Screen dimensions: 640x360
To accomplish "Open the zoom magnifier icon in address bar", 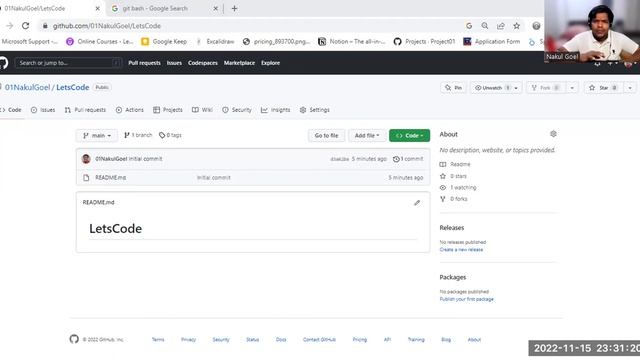I will point(484,26).
